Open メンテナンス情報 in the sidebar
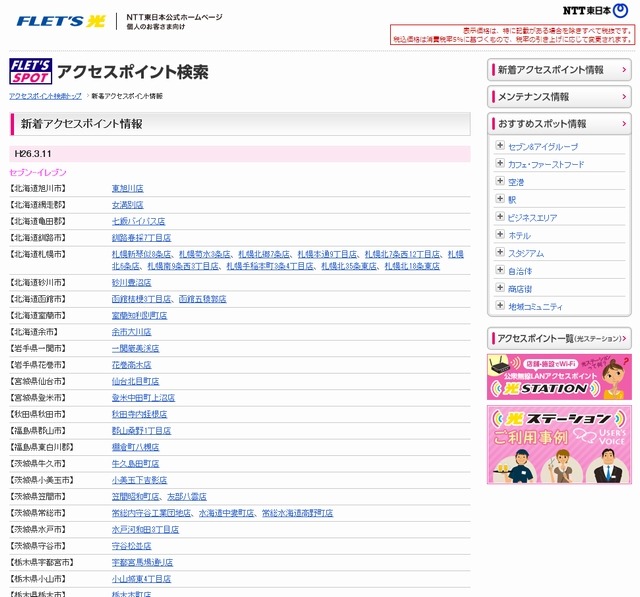The height and width of the screenshot is (597, 640). [559, 97]
